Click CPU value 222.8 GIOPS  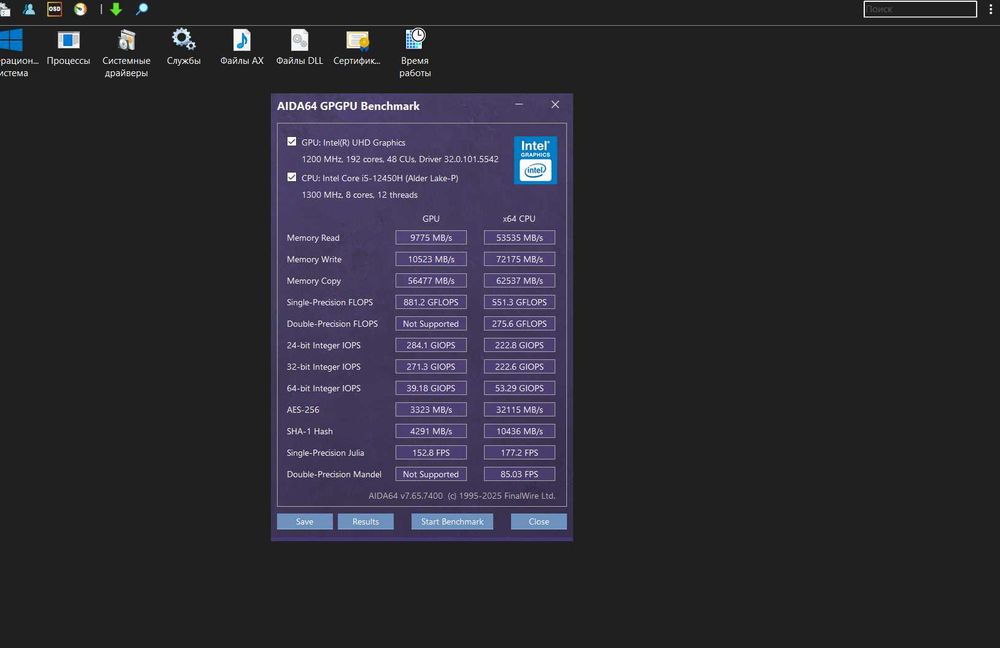(519, 345)
